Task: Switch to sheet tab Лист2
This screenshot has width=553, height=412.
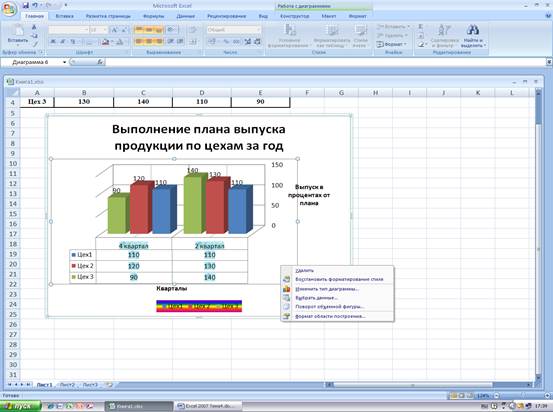Action: [67, 385]
